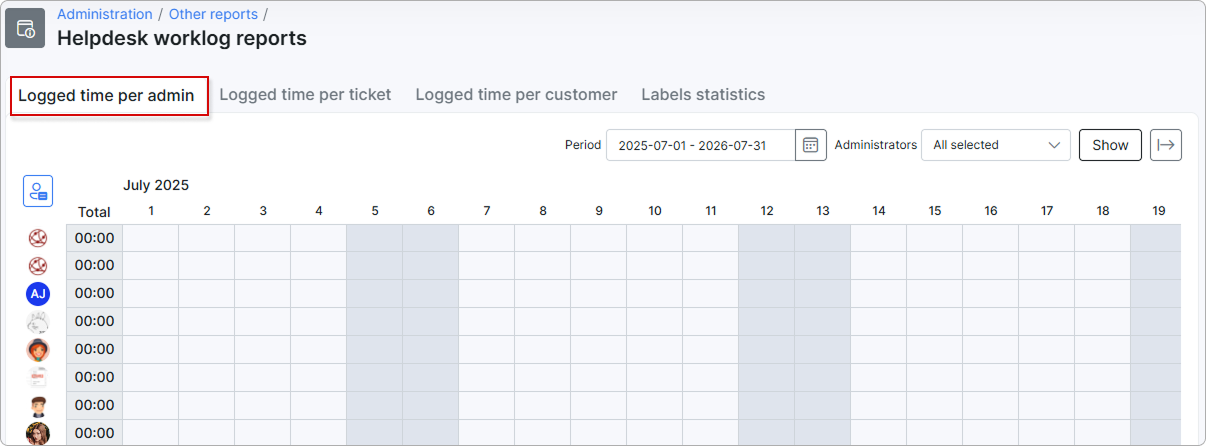Go to Administration breadcrumb link
The image size is (1206, 446).
[x=105, y=14]
